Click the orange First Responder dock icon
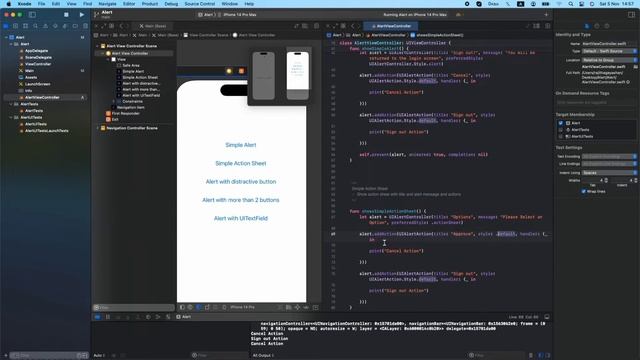The image size is (640, 360). point(241,71)
